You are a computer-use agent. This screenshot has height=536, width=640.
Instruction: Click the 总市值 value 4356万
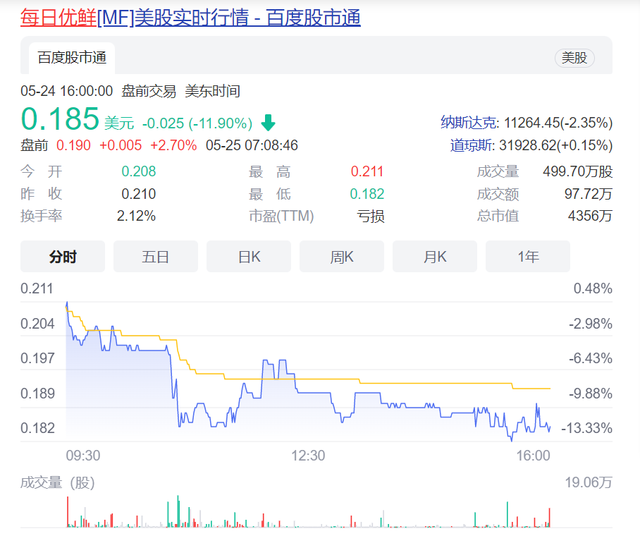click(x=590, y=216)
